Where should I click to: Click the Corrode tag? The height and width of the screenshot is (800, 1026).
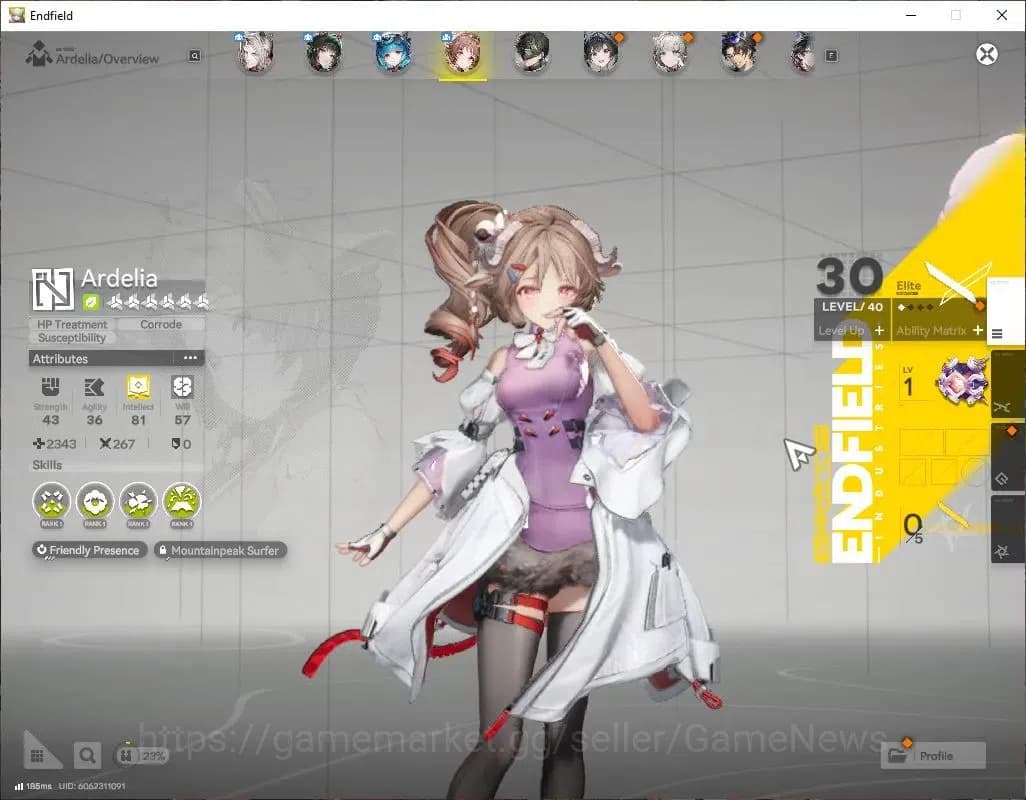click(x=161, y=324)
